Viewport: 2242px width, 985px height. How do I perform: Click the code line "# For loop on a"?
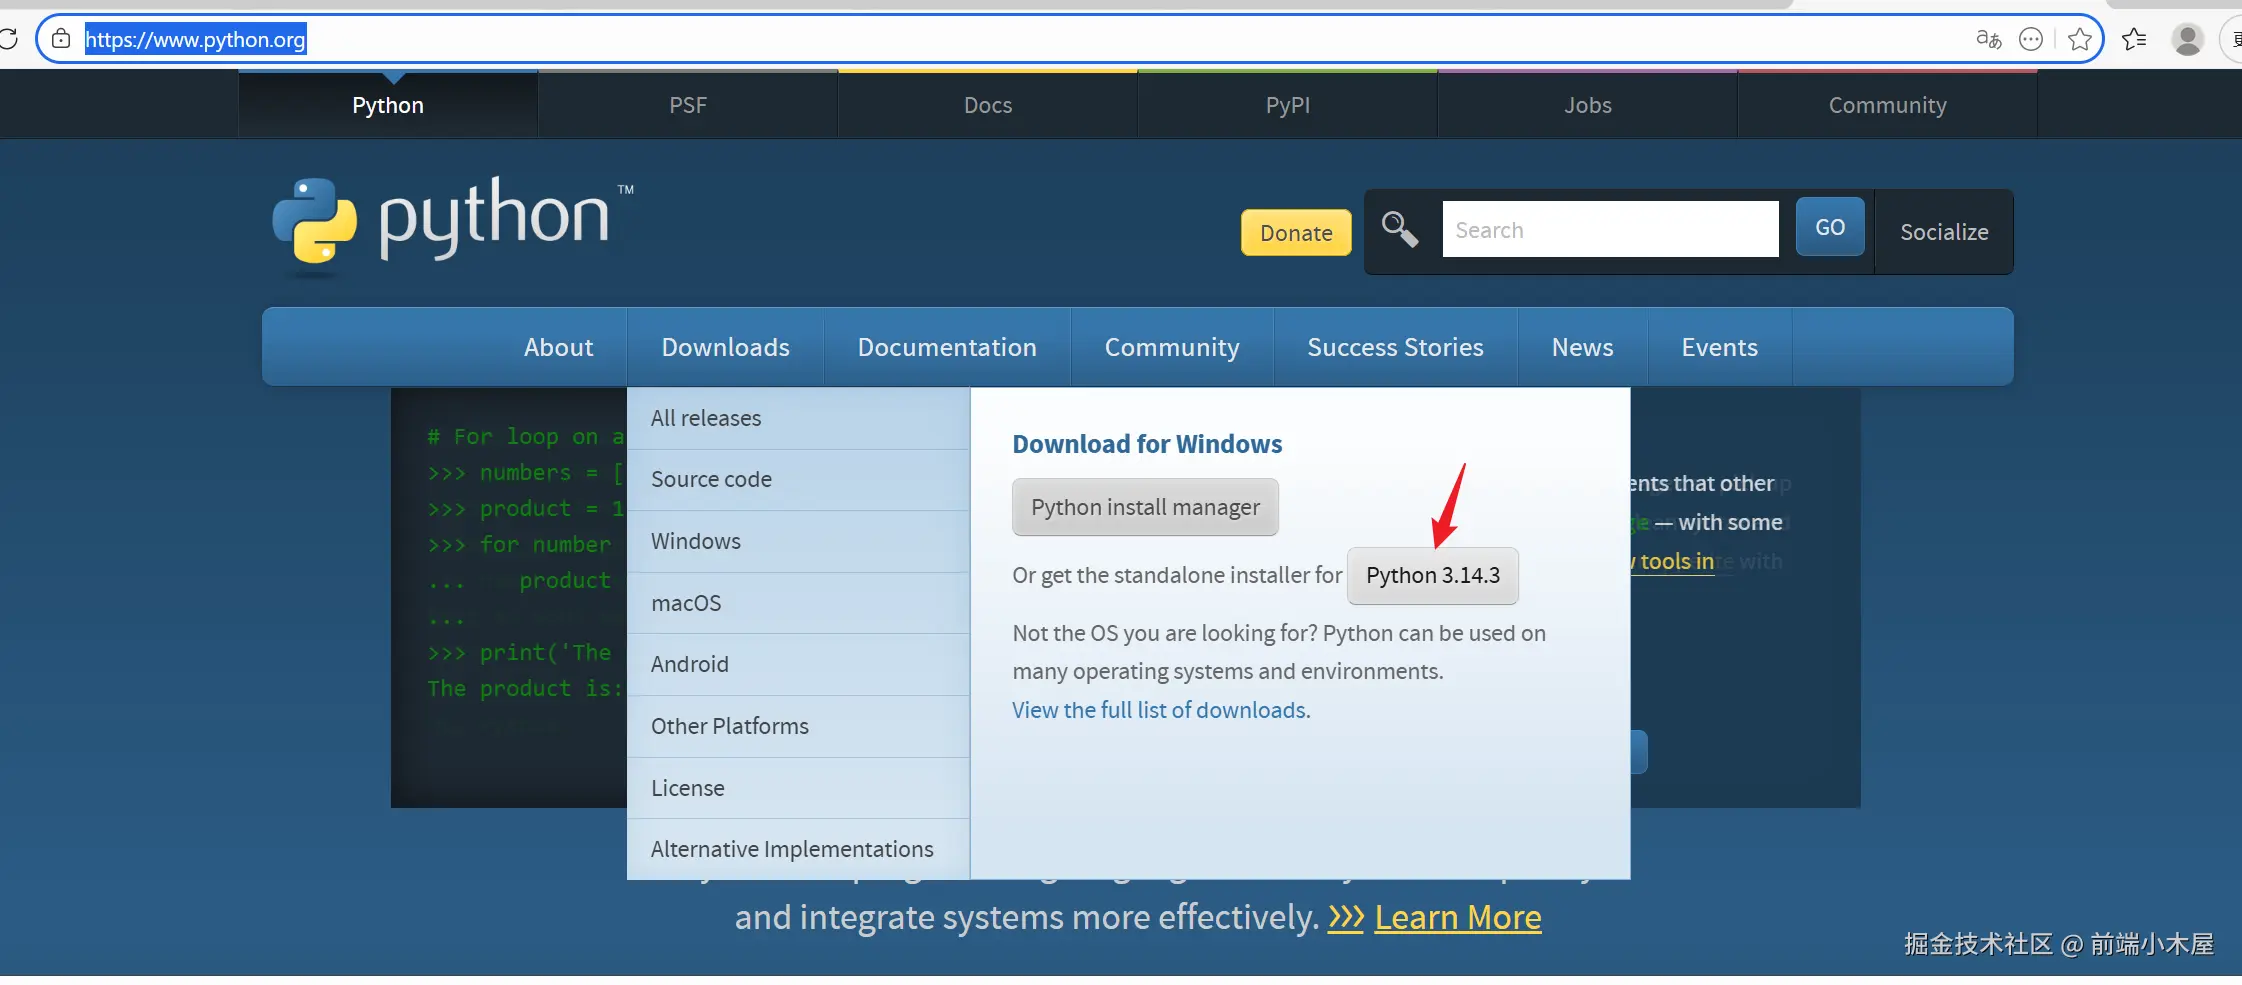tap(526, 437)
